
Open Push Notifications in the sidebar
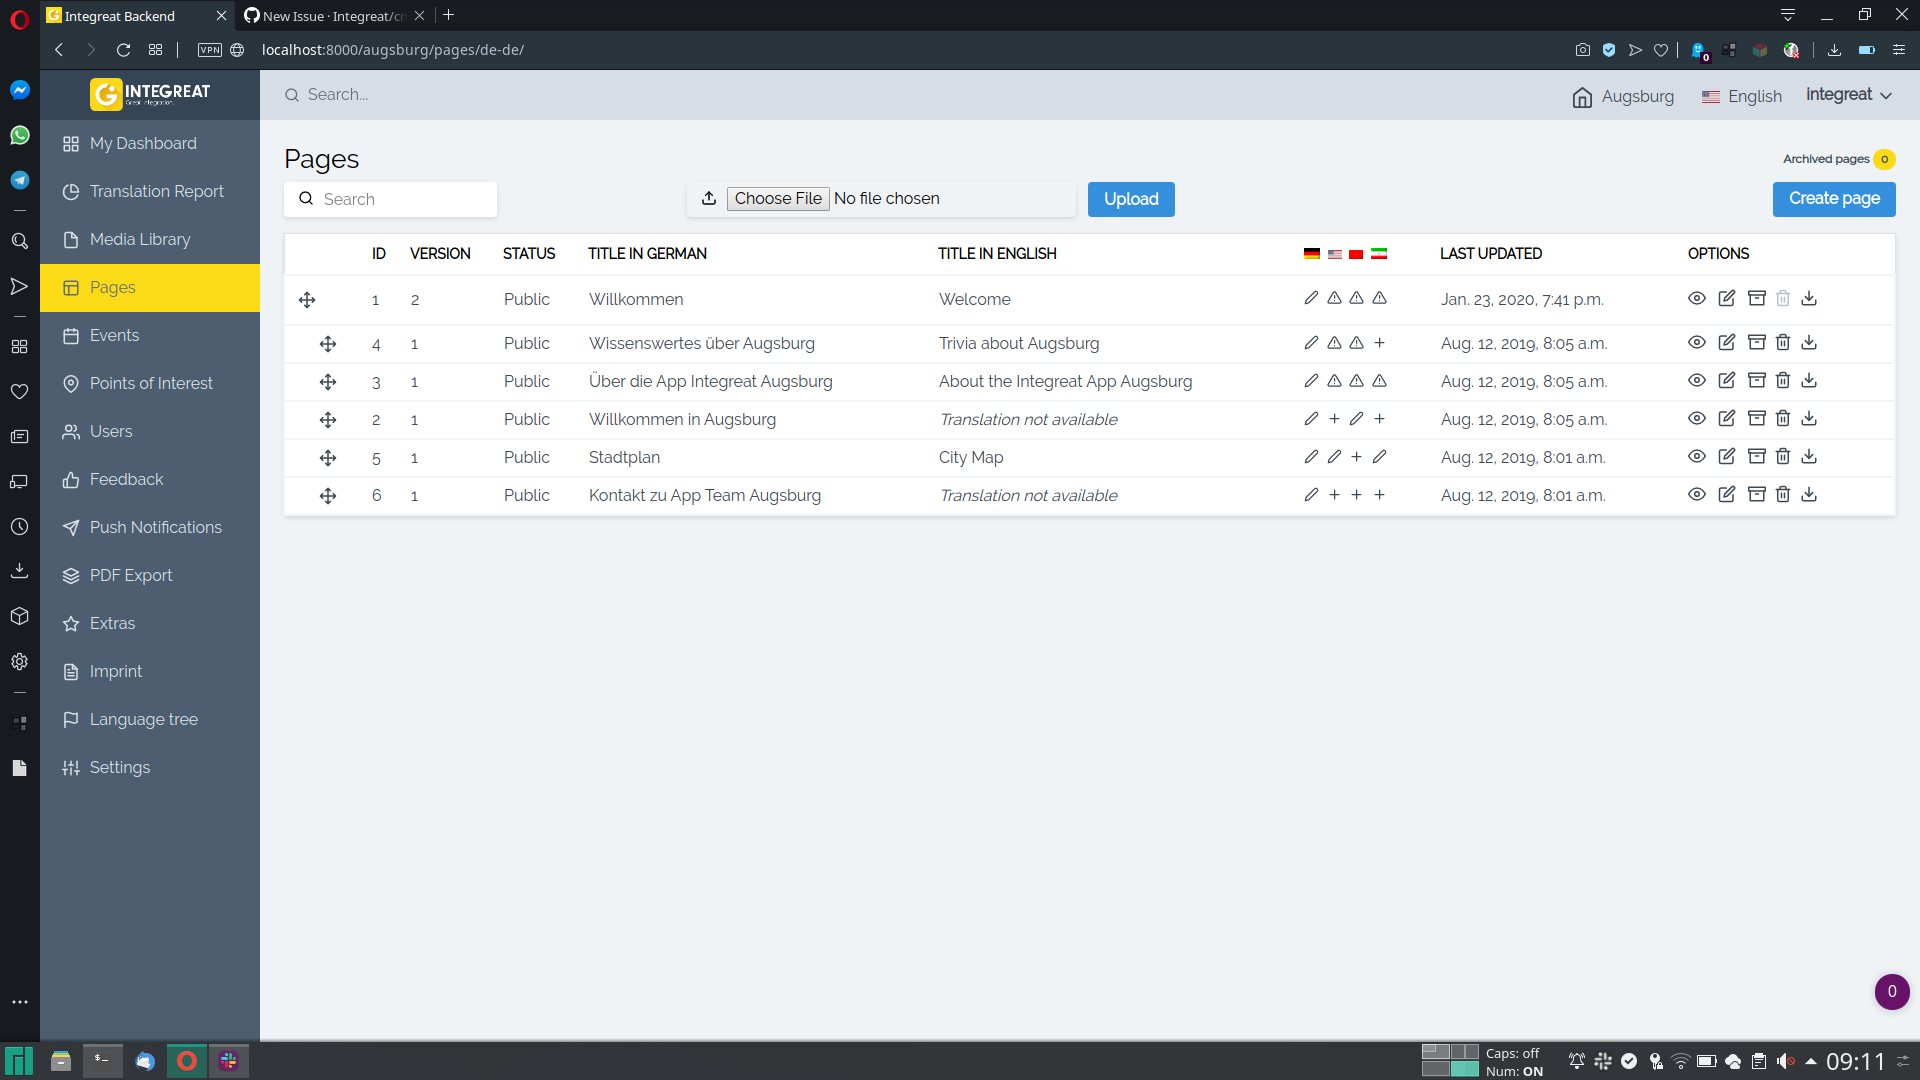(155, 527)
